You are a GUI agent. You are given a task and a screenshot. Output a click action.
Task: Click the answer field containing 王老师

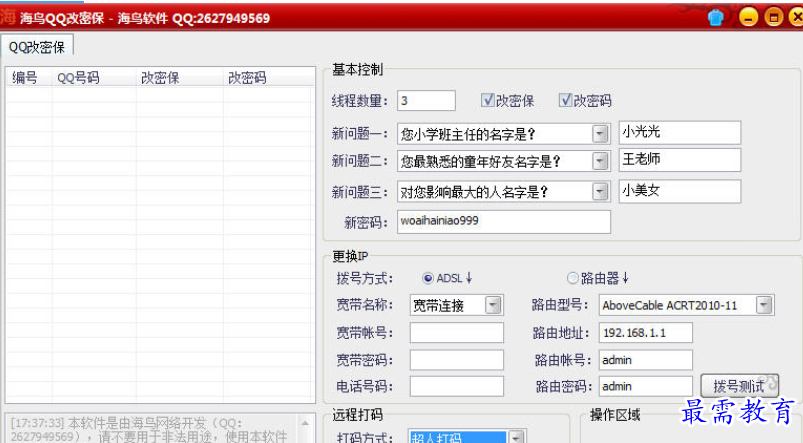coord(680,160)
